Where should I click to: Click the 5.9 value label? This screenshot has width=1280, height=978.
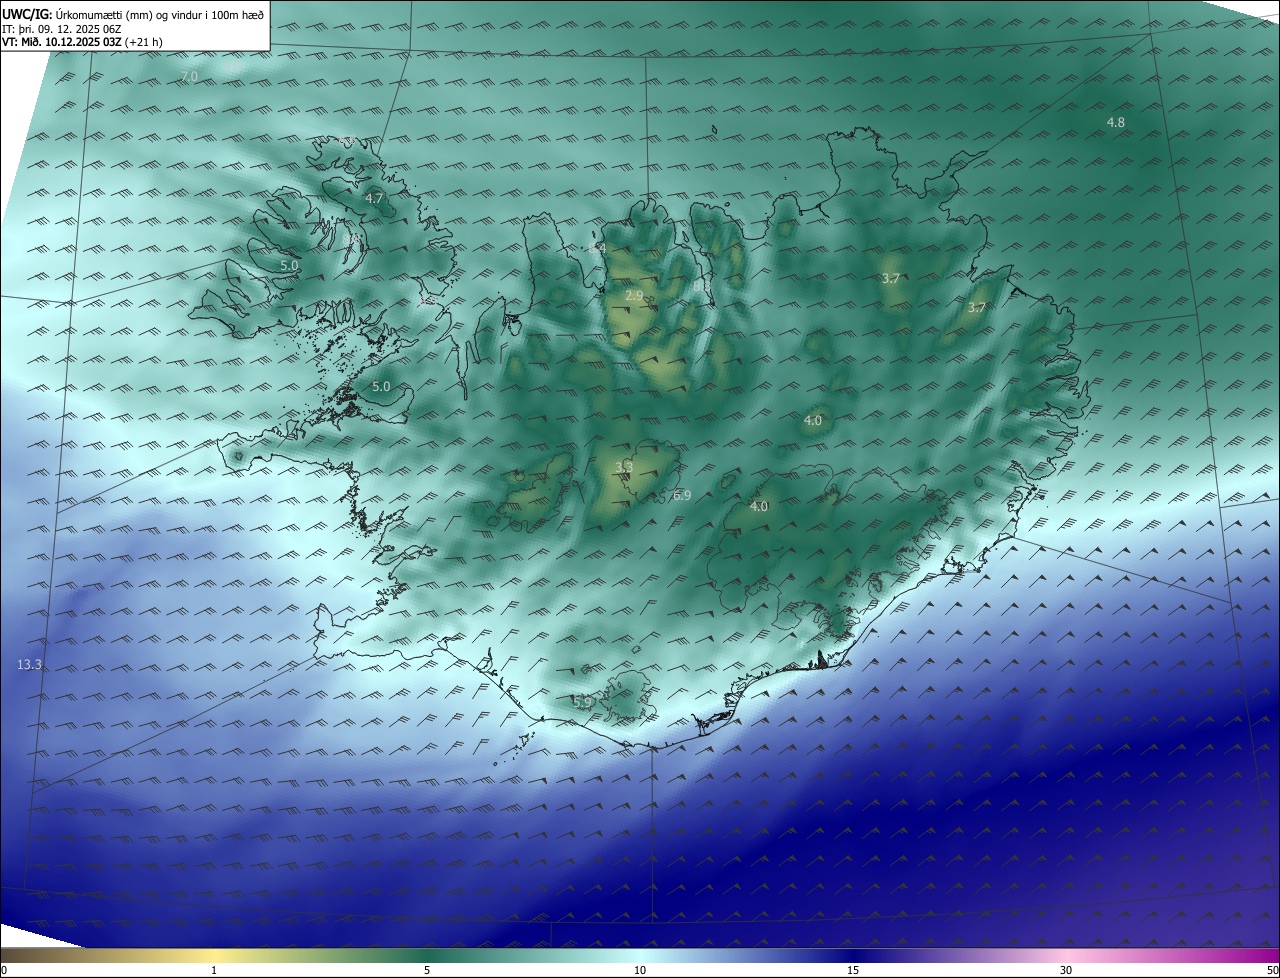tap(582, 702)
